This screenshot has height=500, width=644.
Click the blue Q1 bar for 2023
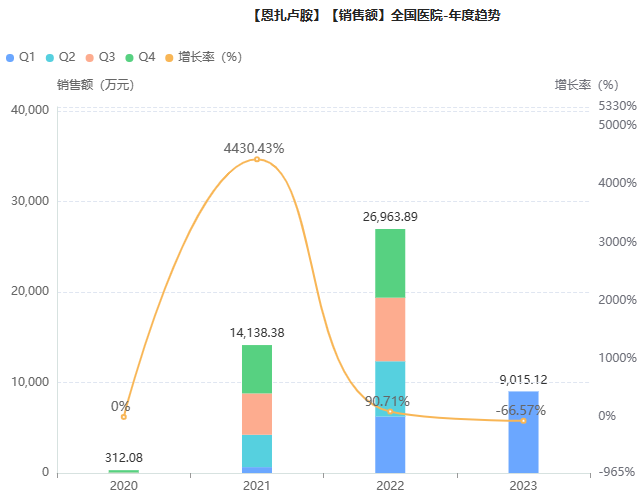(x=523, y=440)
